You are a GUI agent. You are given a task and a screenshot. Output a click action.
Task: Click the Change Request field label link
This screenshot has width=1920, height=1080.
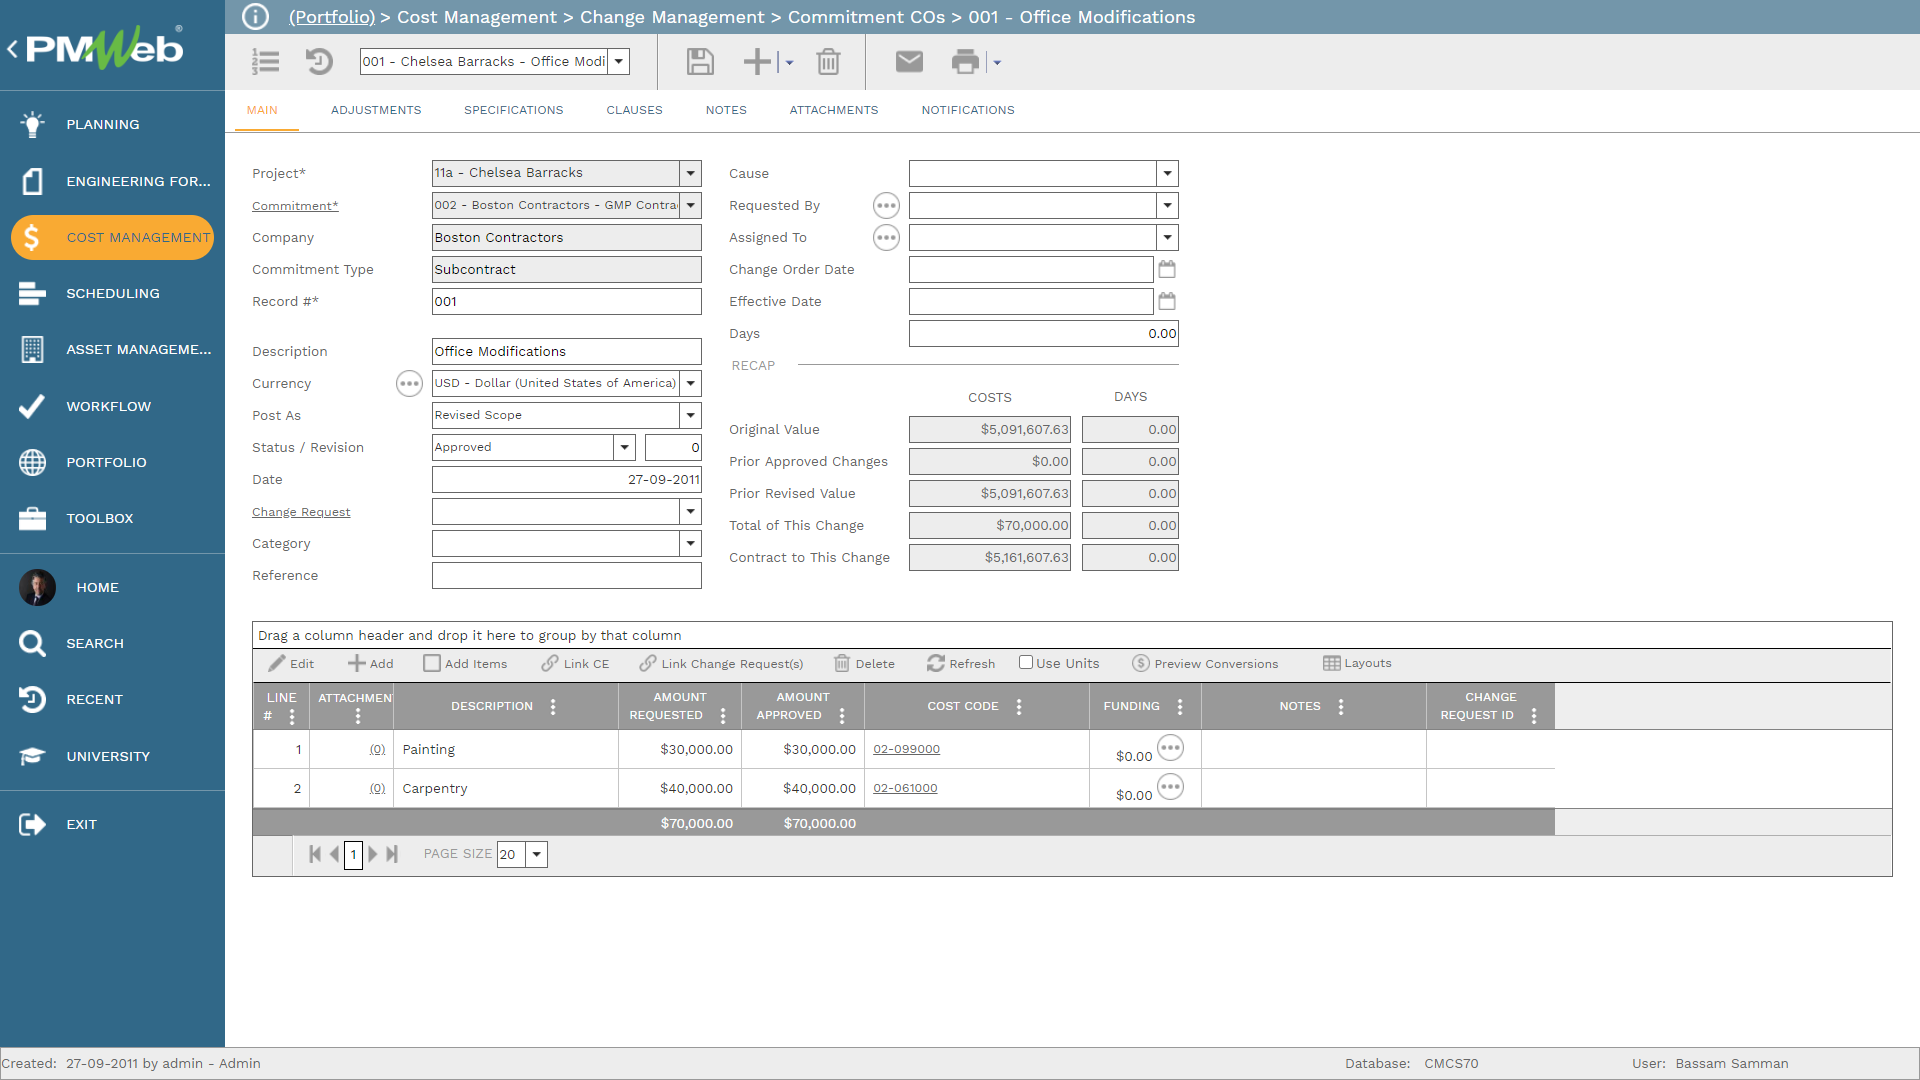click(301, 512)
